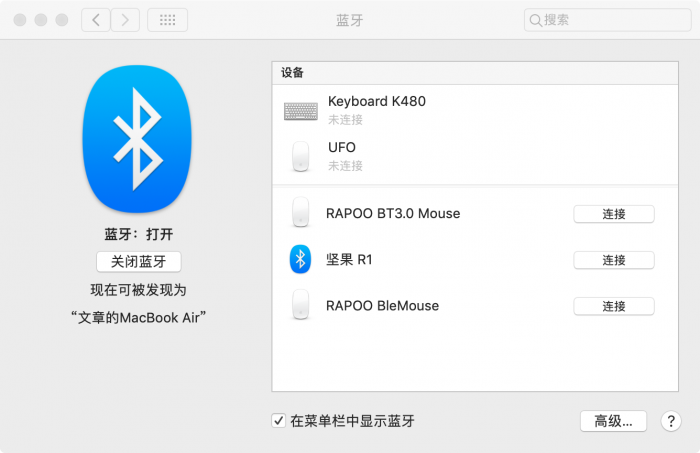Connect the RAPOO BT3.0 Mouse

coord(613,214)
